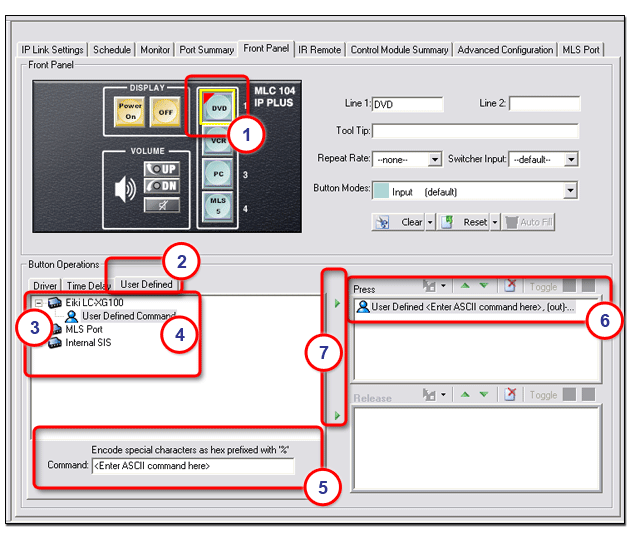Viewport: 630px width, 537px height.
Task: Open the Port Summary tab
Action: [207, 50]
